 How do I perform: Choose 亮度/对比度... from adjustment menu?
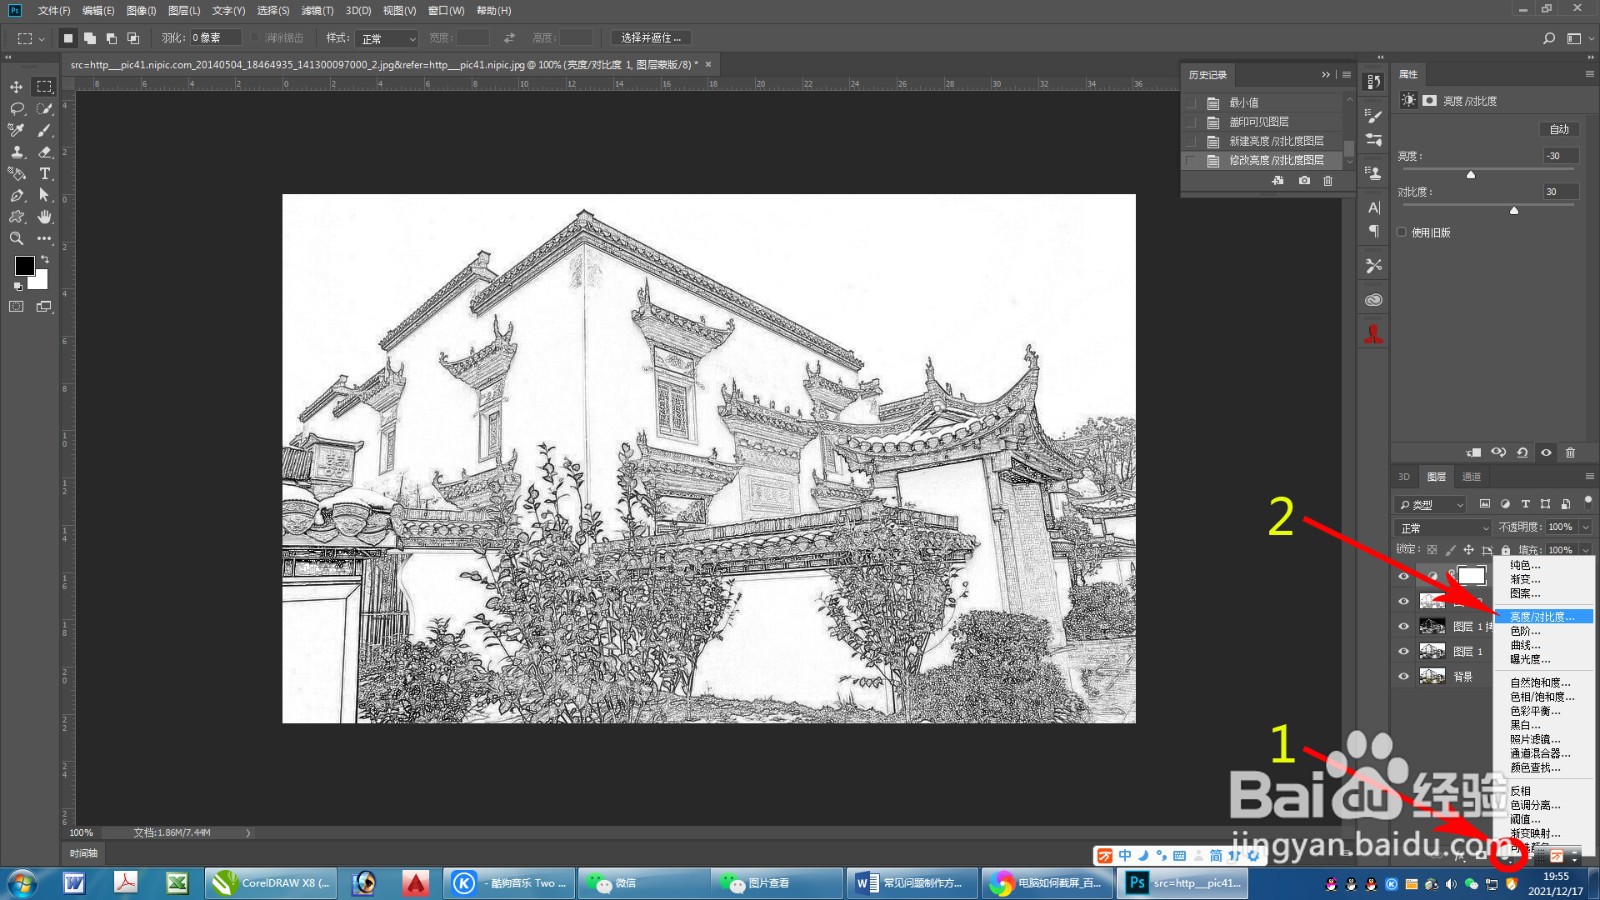[1543, 617]
